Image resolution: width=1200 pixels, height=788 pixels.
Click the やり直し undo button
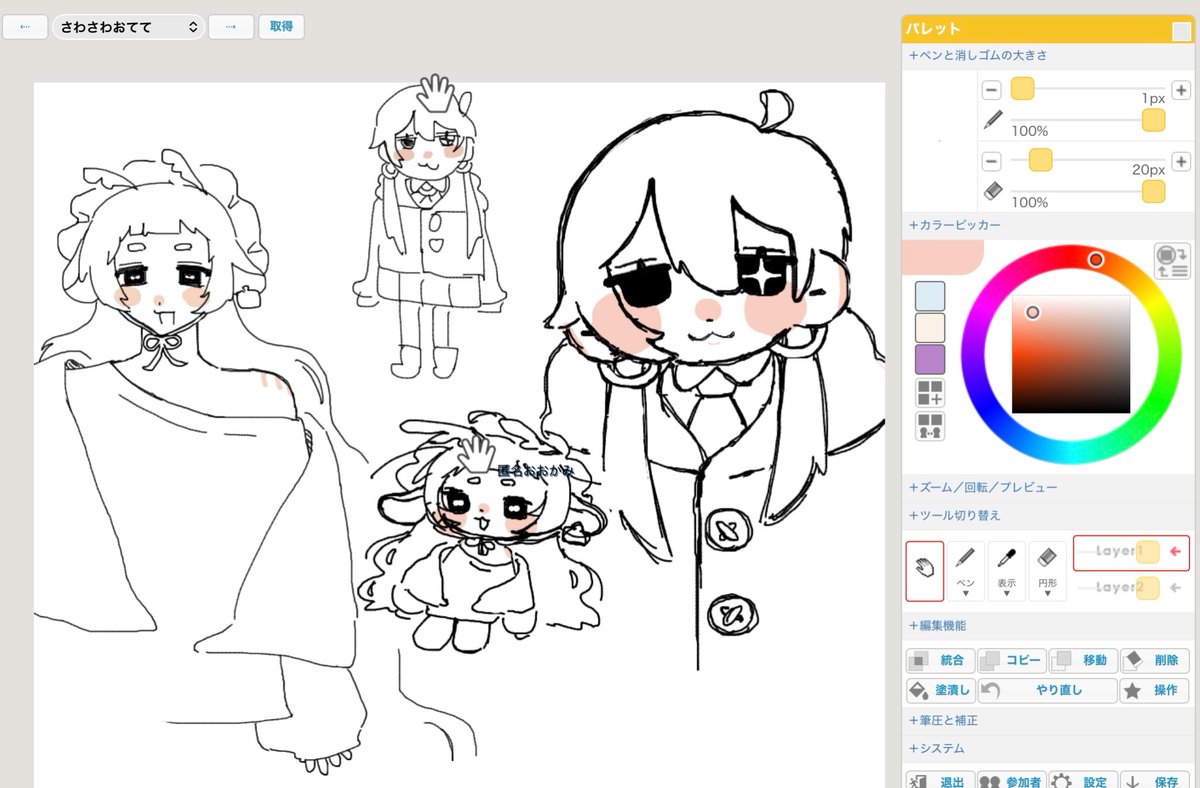click(1047, 691)
